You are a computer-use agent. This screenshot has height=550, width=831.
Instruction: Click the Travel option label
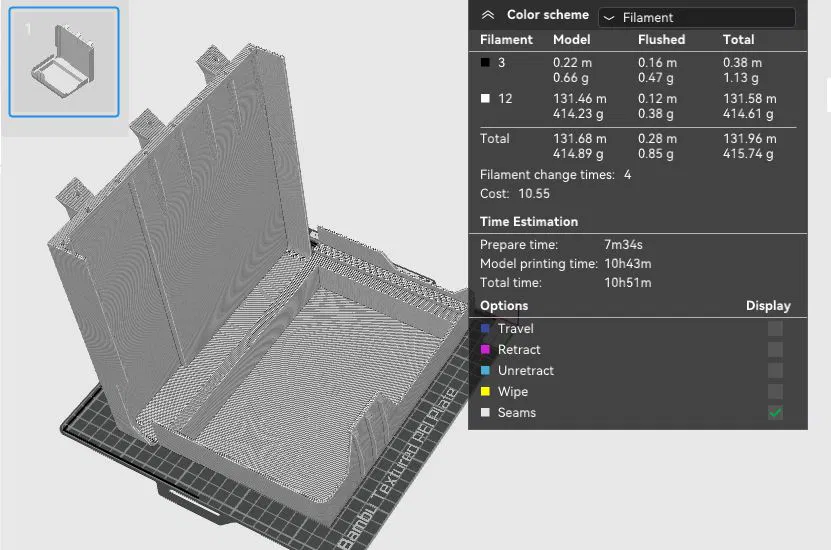click(515, 329)
